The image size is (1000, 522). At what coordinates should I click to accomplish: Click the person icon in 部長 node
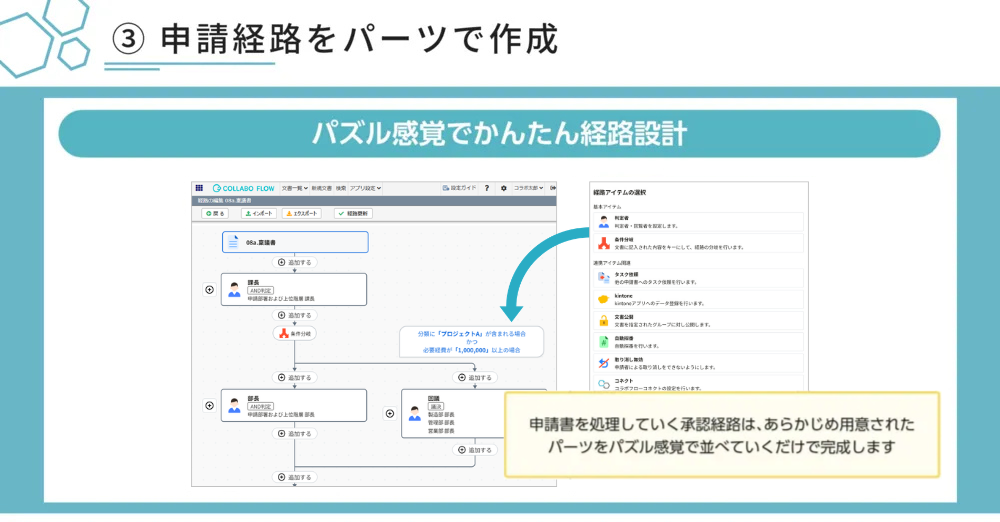click(x=235, y=406)
